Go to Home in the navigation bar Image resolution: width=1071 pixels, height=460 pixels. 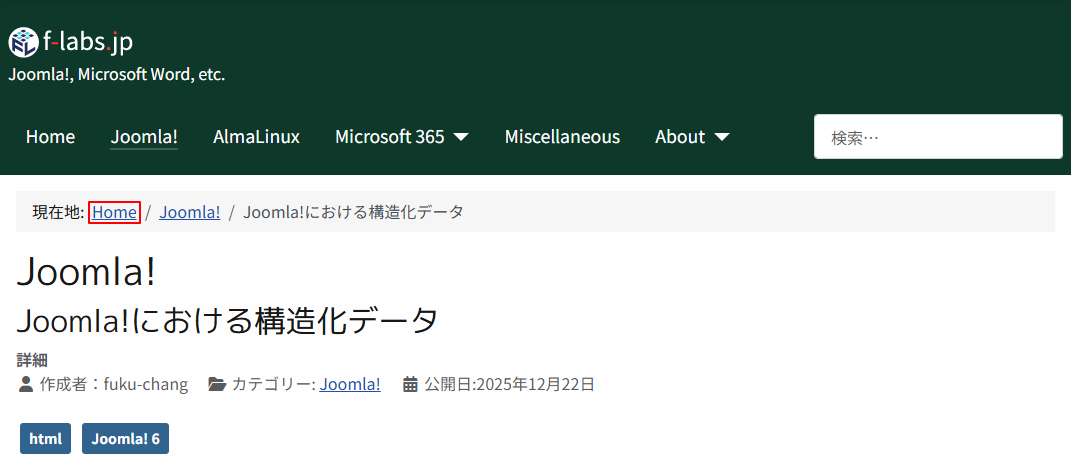pyautogui.click(x=50, y=137)
